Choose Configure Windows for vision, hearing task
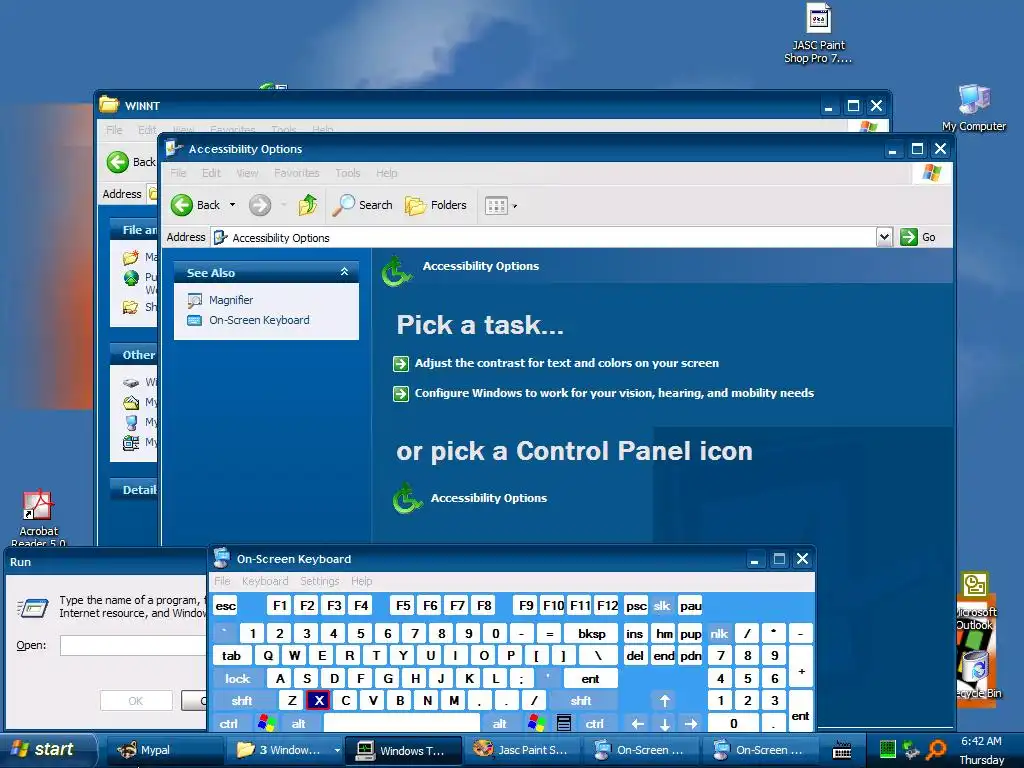 coord(614,393)
